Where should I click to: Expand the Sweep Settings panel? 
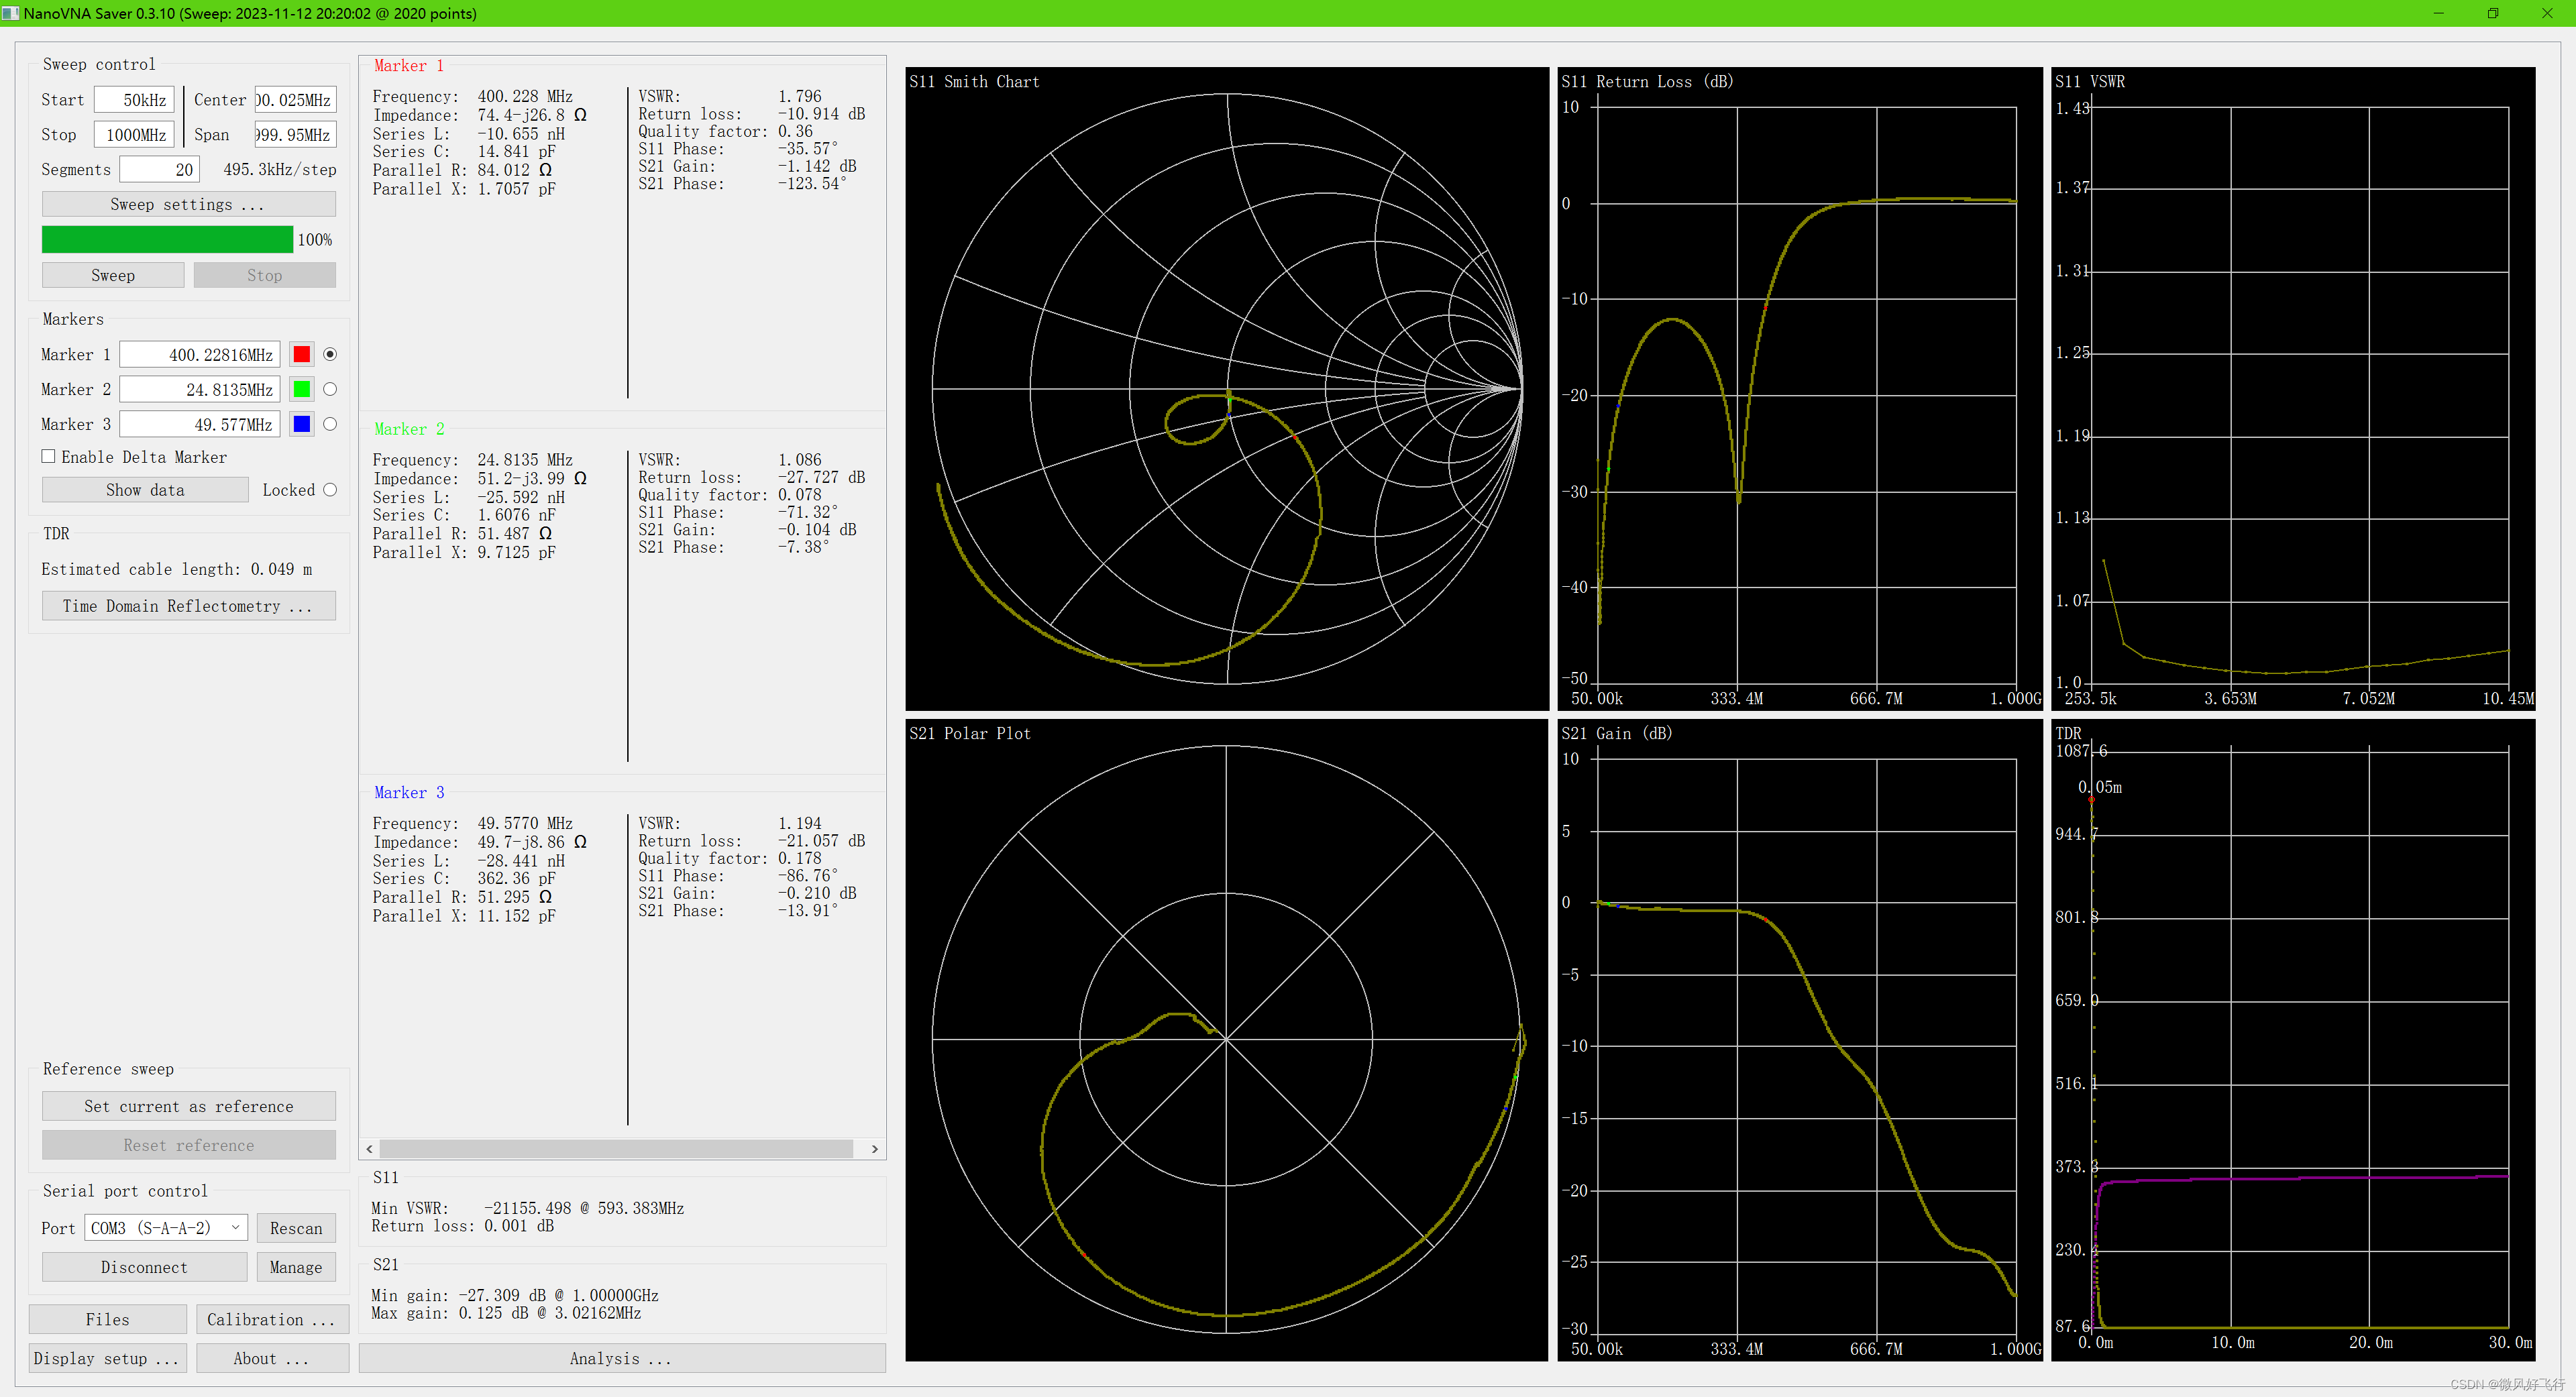pos(186,205)
